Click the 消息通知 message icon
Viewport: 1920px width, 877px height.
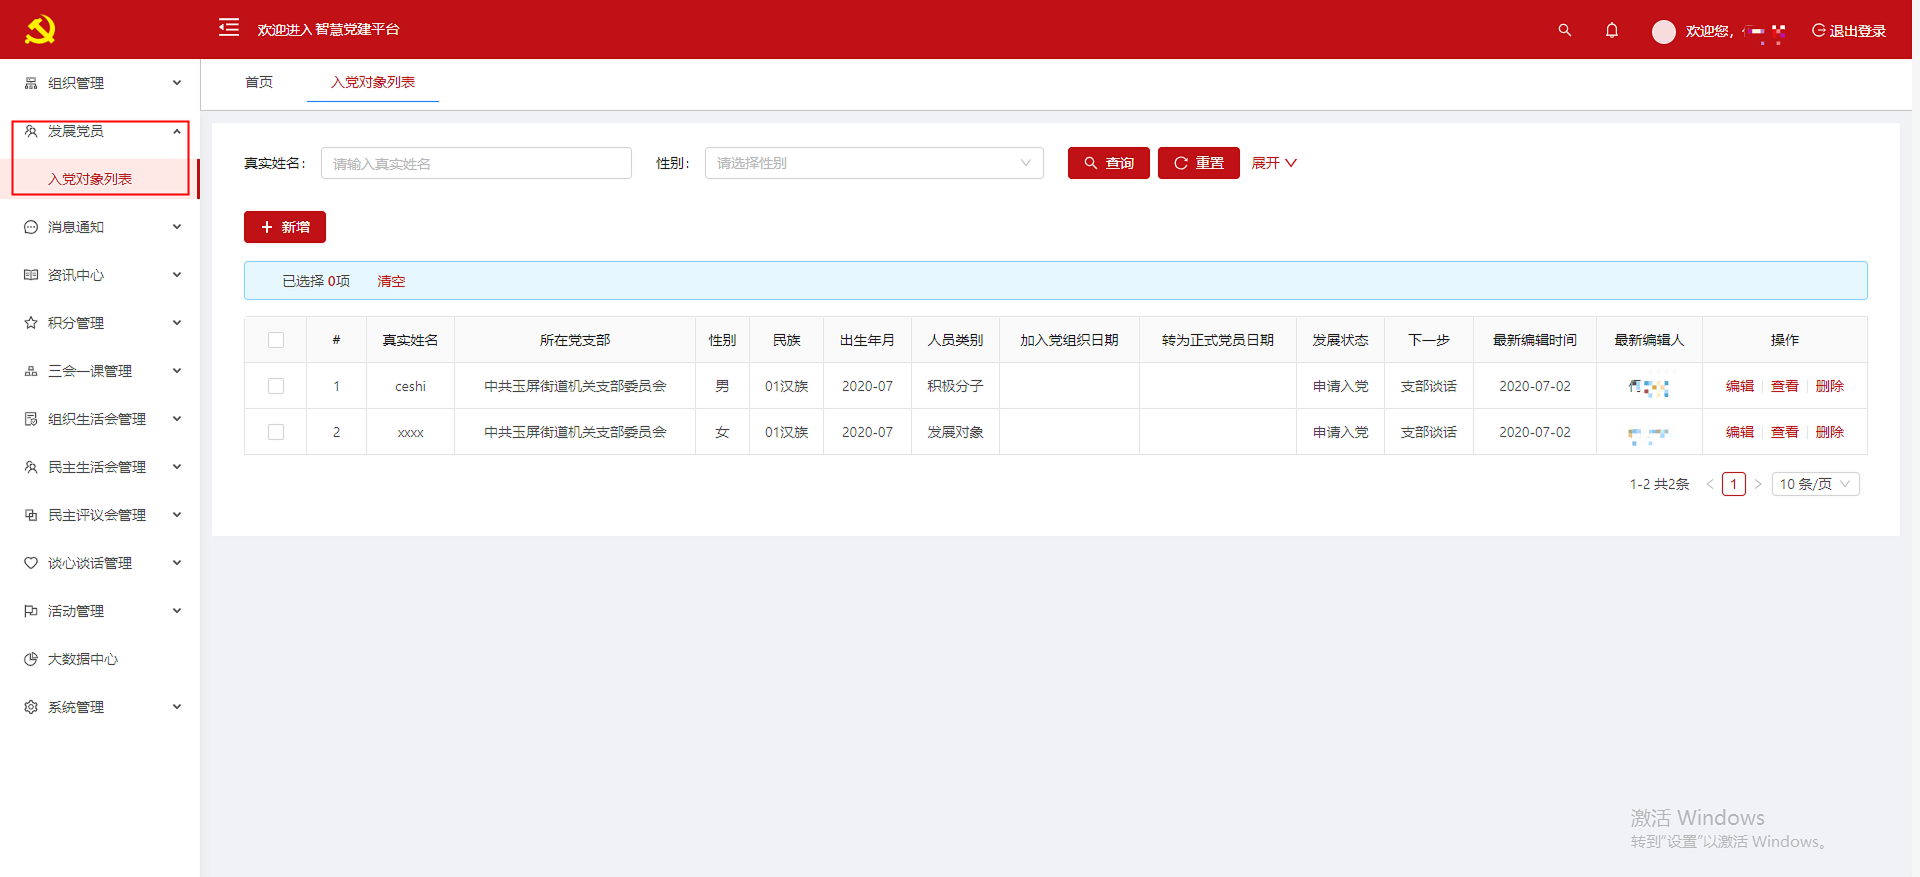point(31,227)
